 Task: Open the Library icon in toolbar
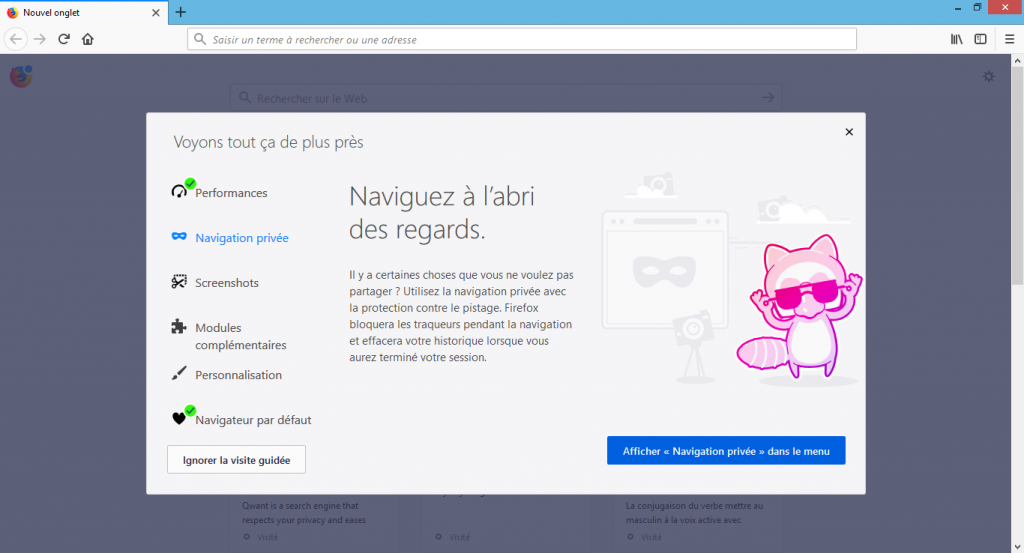(957, 39)
